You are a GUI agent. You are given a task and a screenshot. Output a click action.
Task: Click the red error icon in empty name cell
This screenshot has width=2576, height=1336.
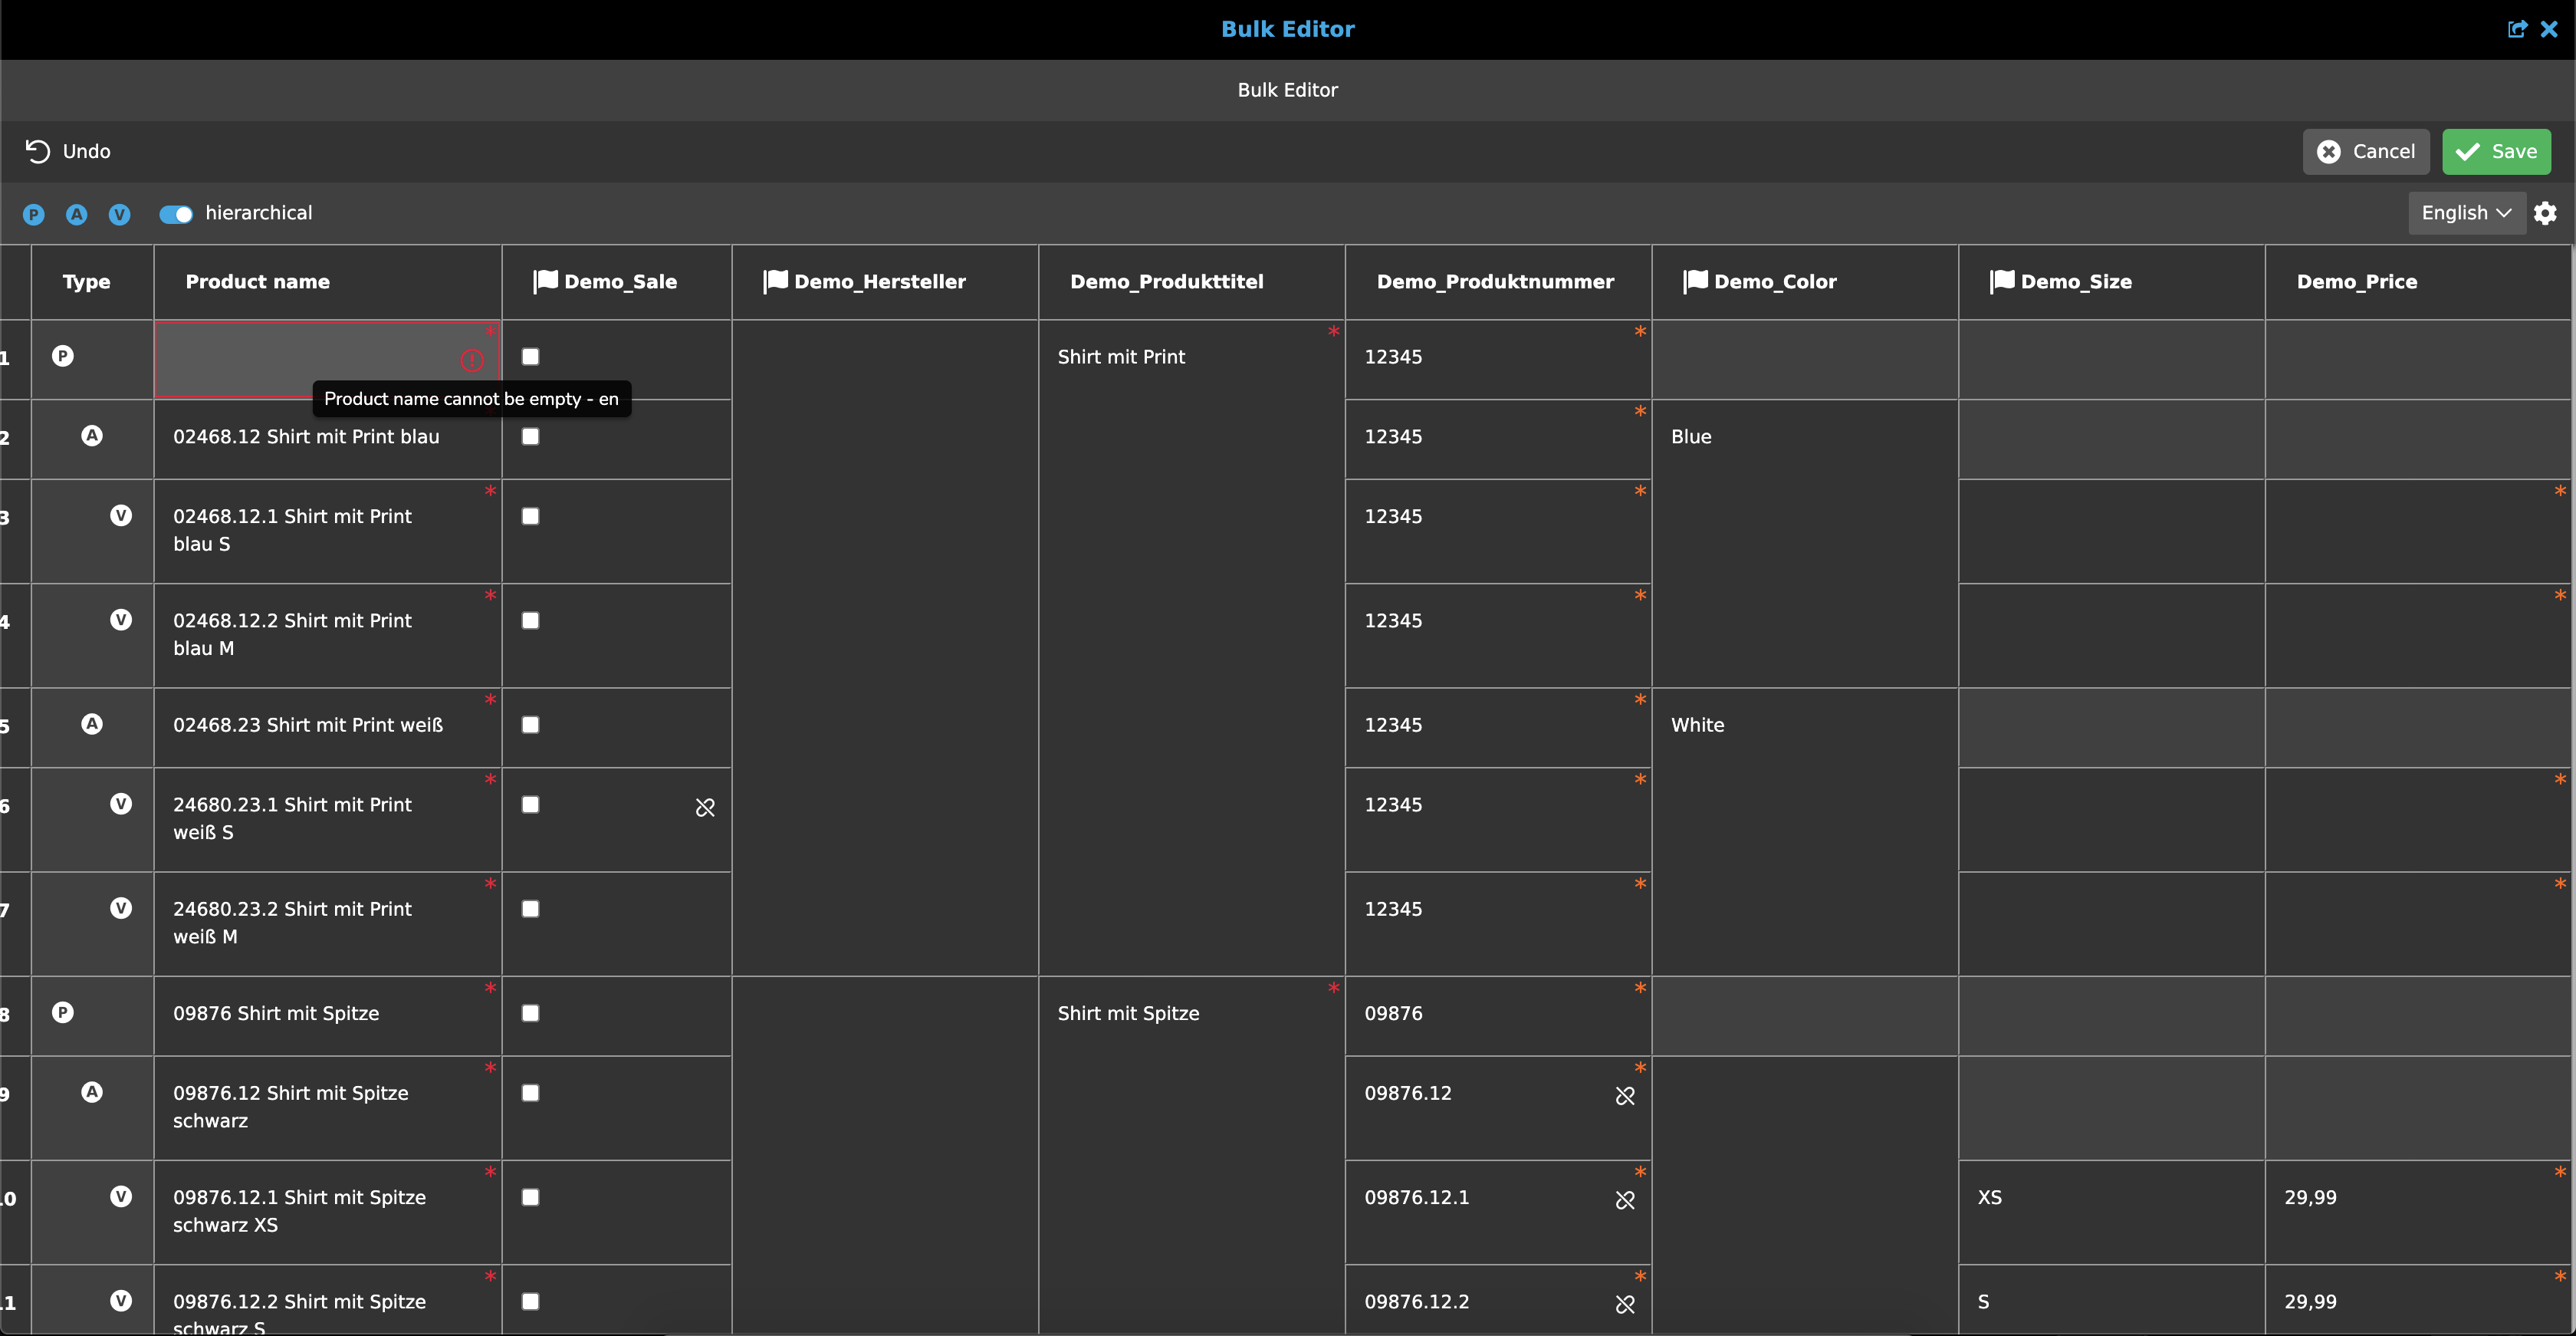(472, 360)
